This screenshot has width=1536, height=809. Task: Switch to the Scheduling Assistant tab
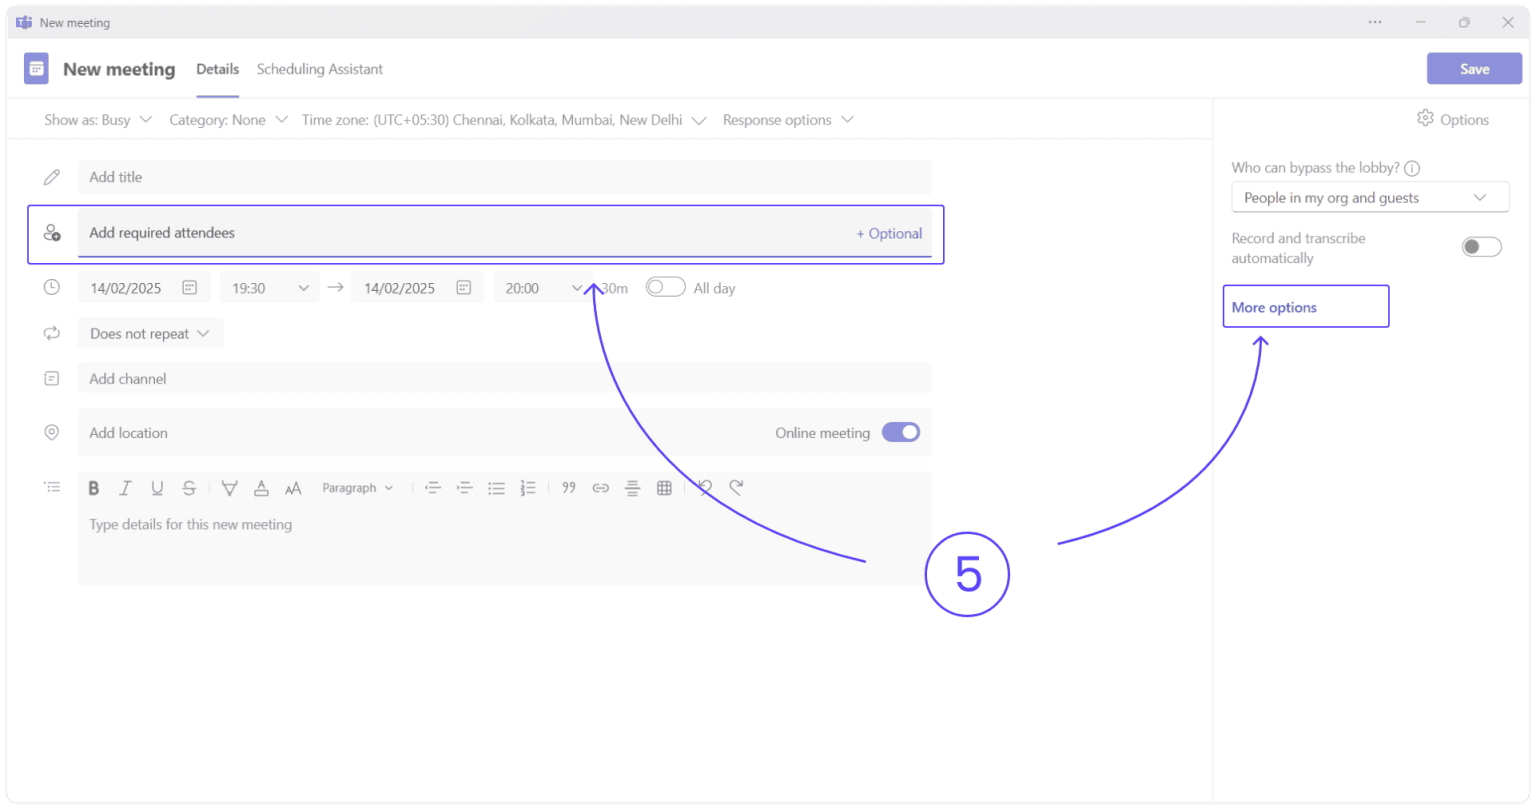(x=320, y=69)
